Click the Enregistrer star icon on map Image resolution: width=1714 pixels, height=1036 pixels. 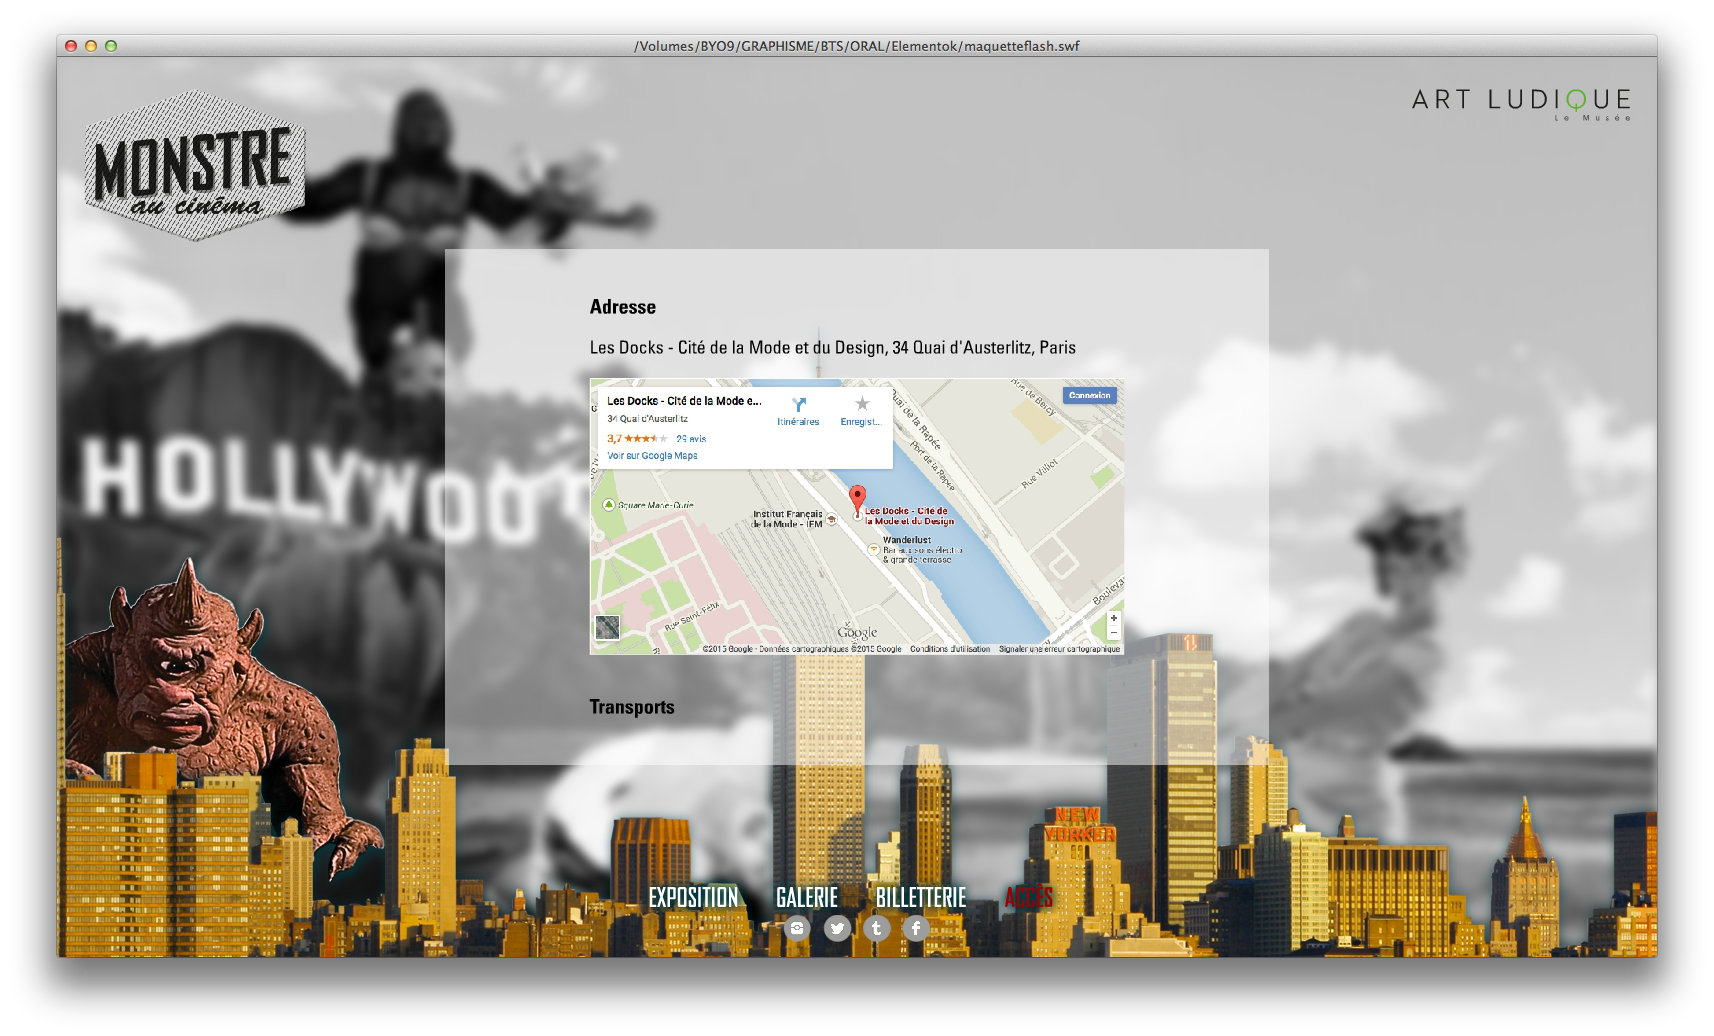click(x=862, y=404)
